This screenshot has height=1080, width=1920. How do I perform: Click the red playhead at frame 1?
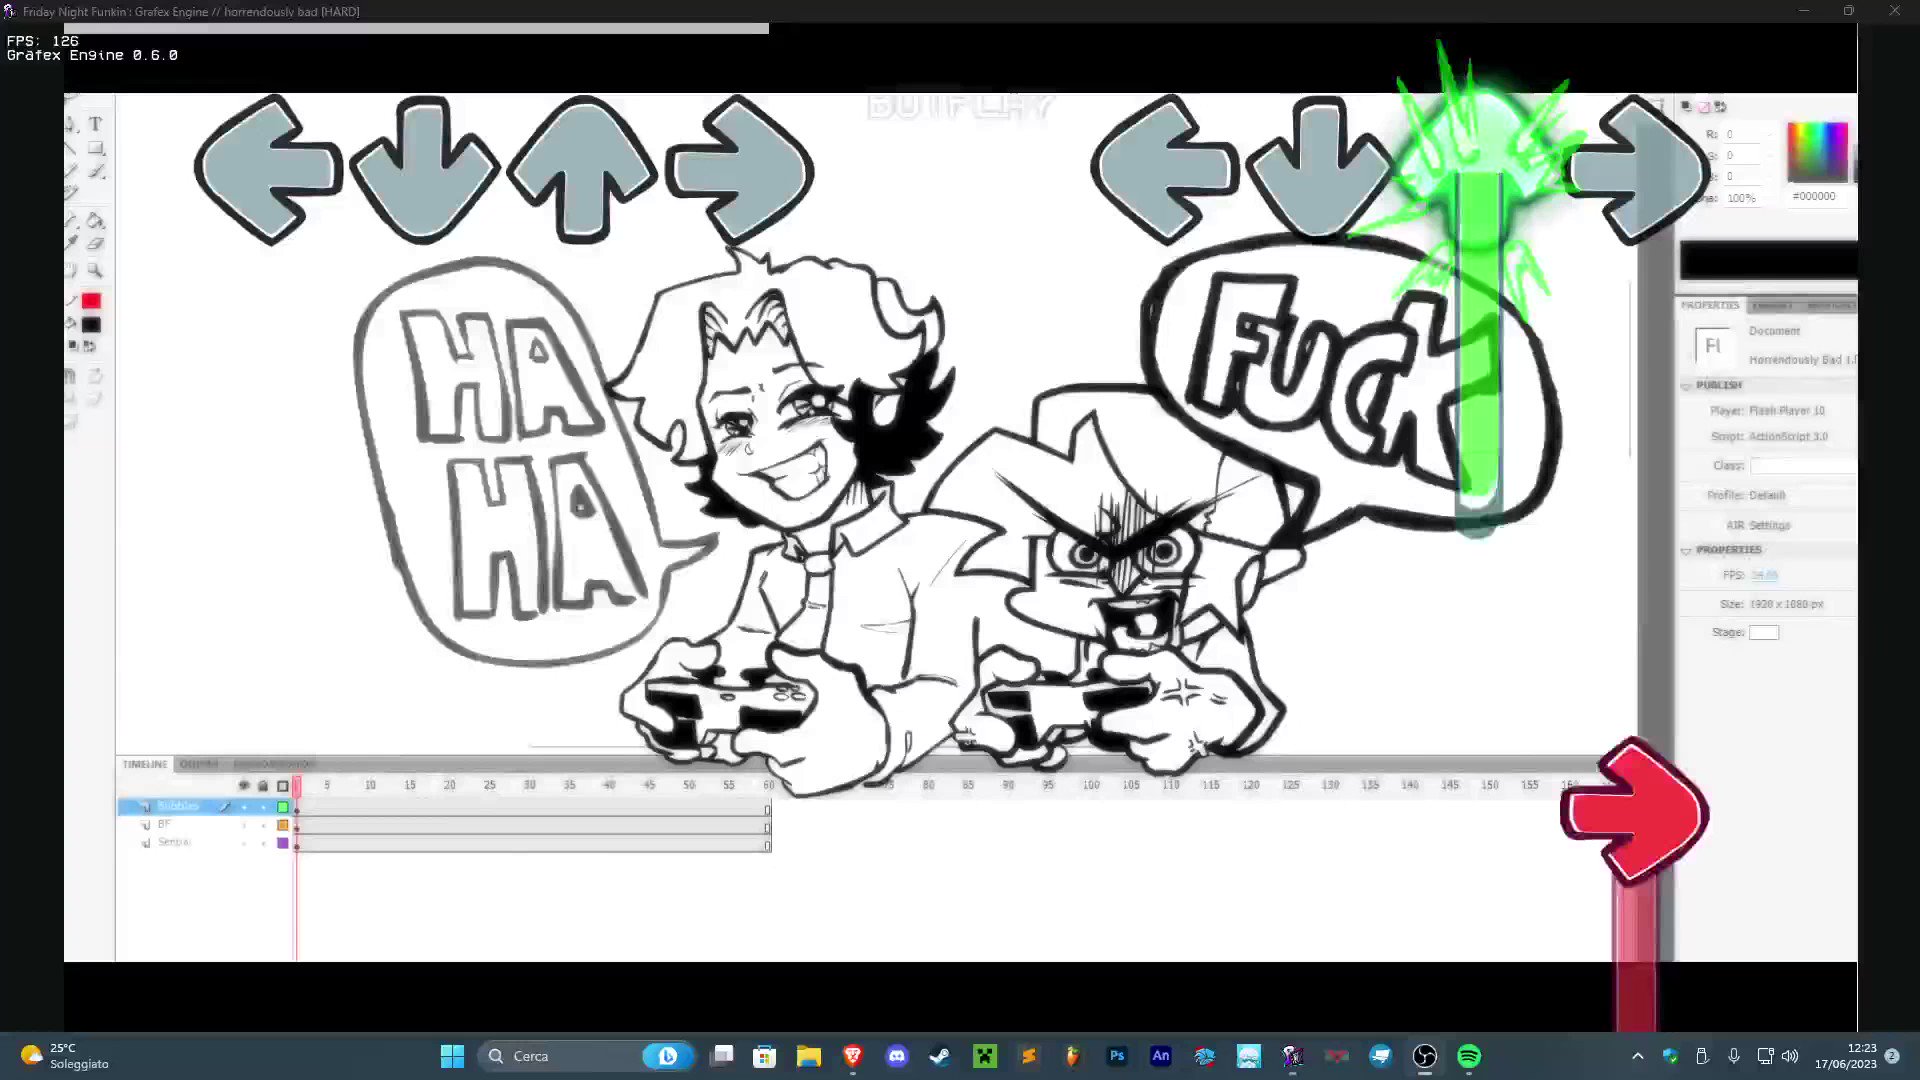coord(296,787)
